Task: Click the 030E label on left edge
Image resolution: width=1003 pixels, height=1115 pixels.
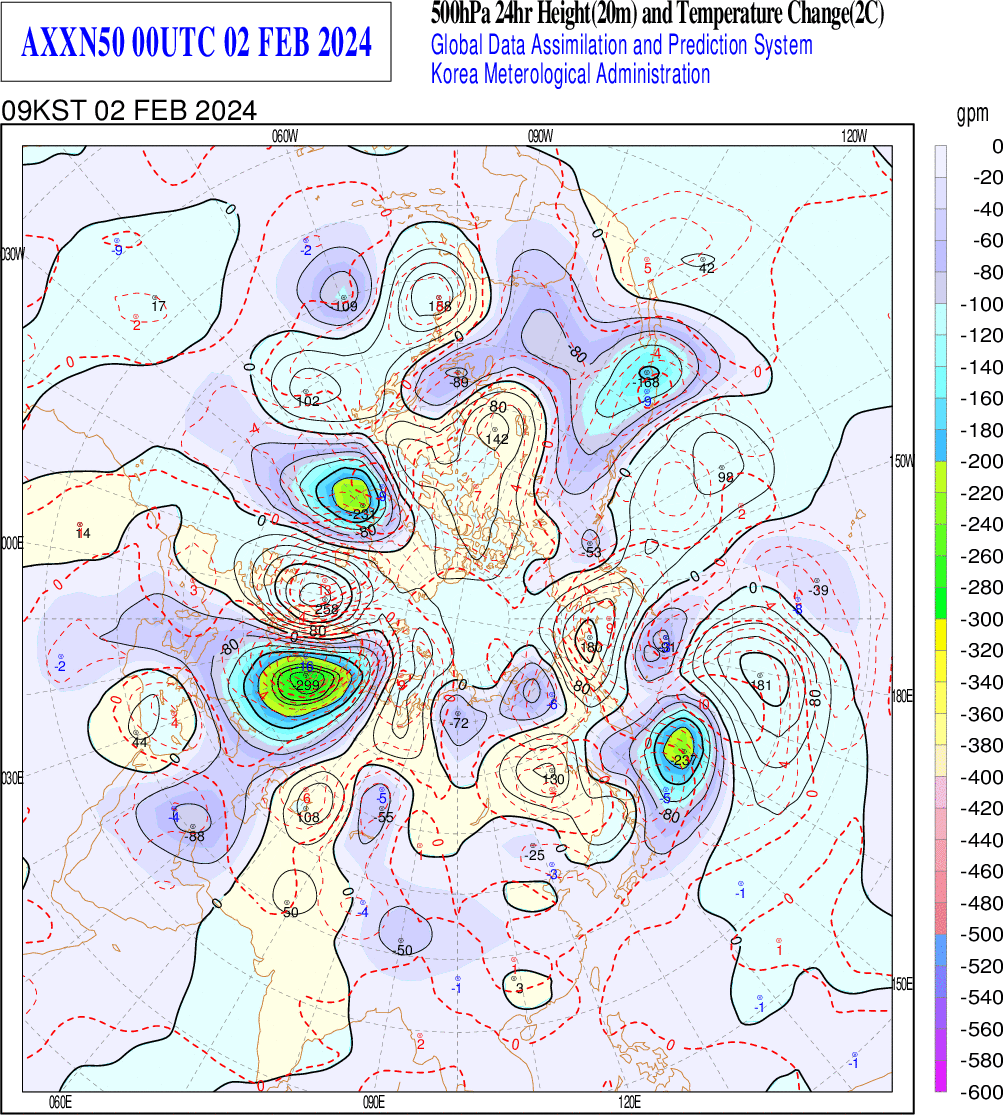Action: pos(11,779)
